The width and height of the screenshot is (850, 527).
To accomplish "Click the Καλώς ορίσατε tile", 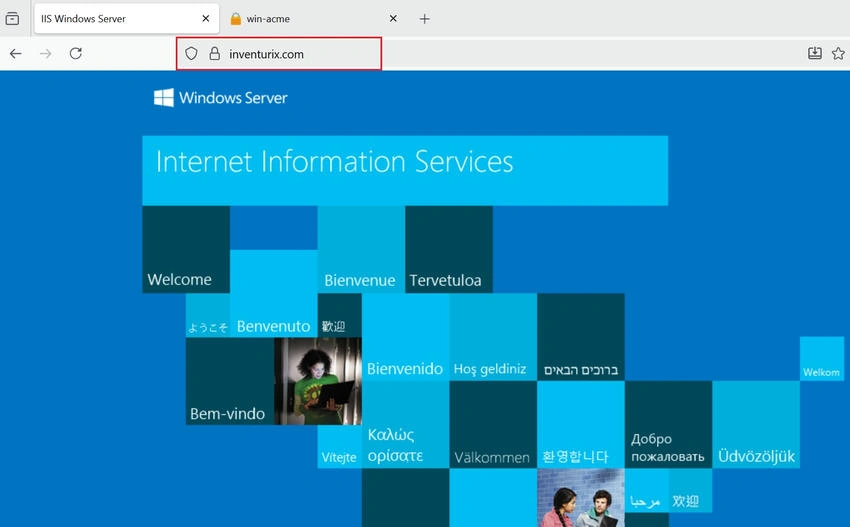I will (x=405, y=425).
